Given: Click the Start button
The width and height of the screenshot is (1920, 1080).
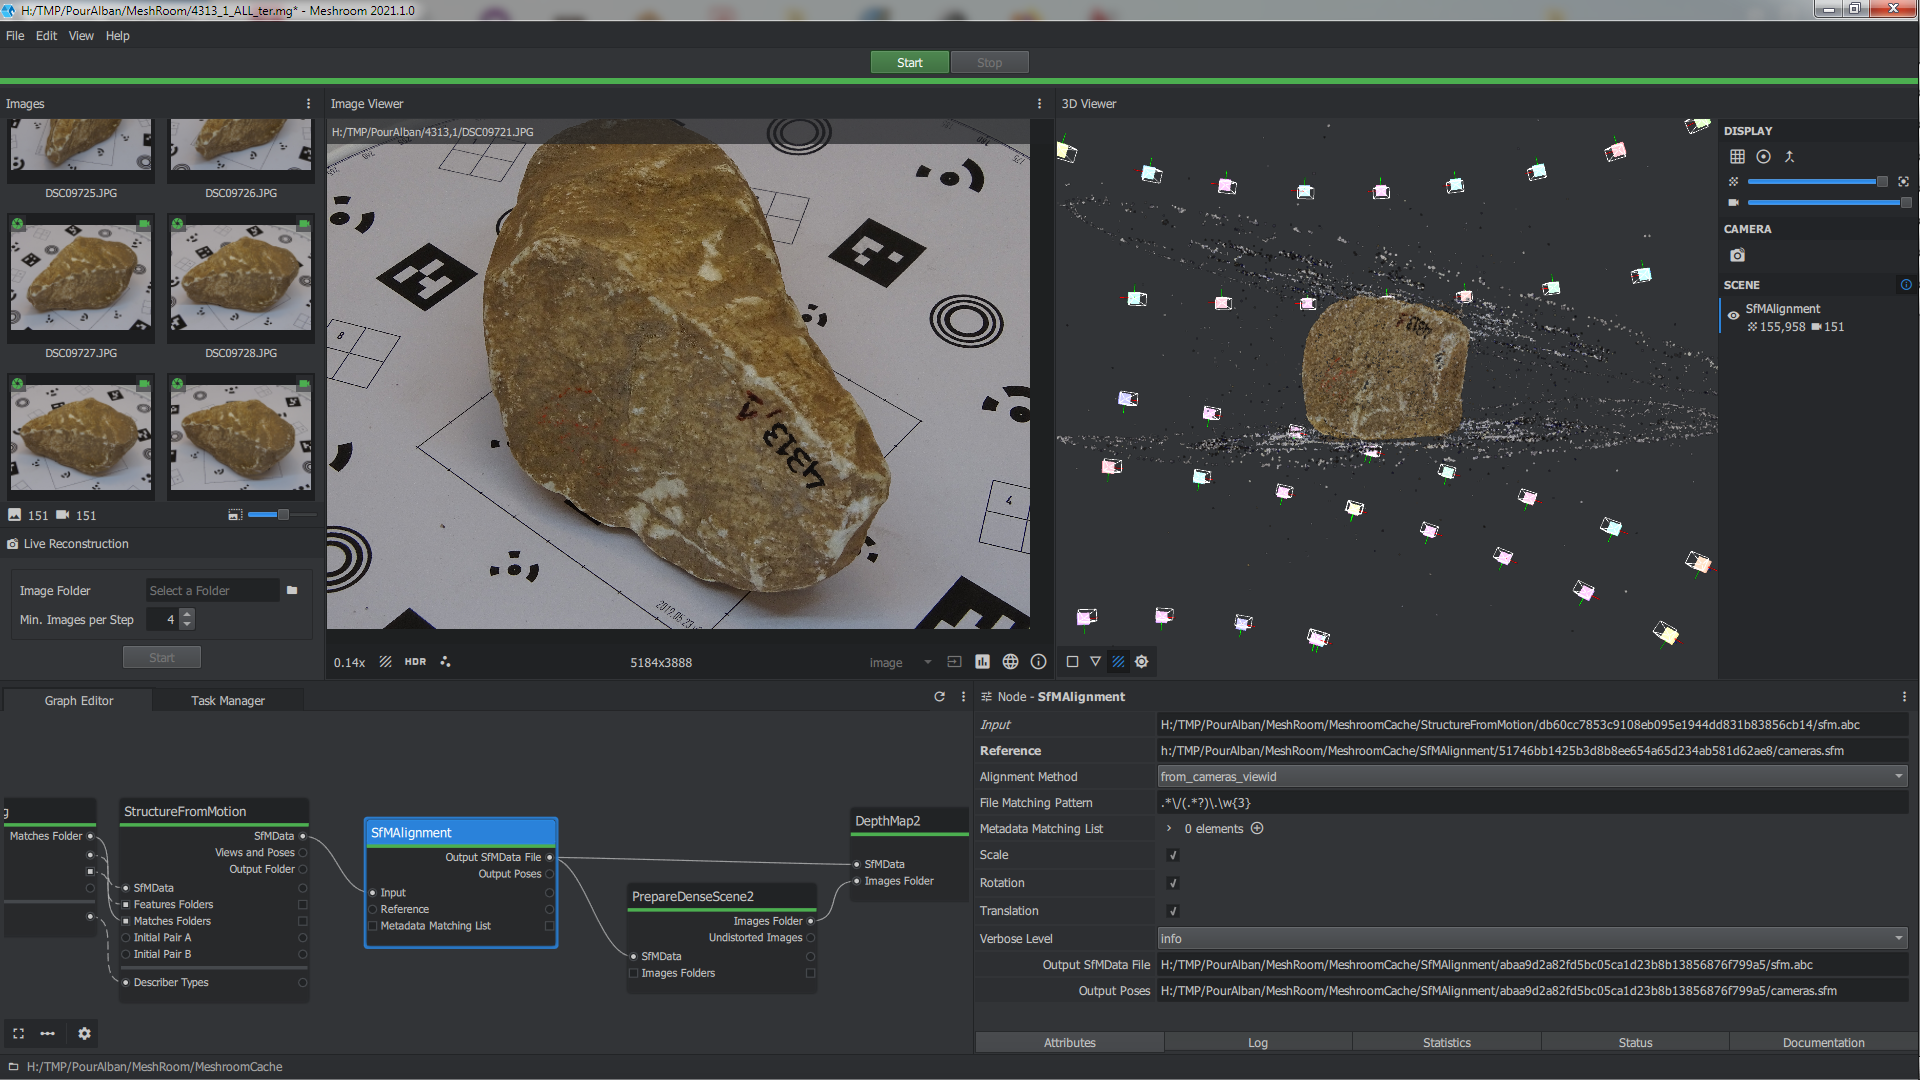Looking at the screenshot, I should 909,62.
